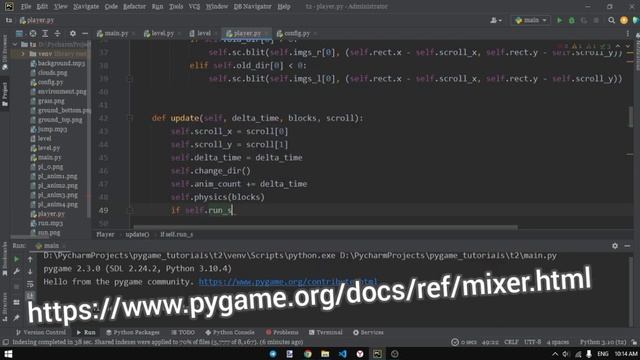The image size is (640, 360).
Task: Click the stop run square icon in toolbar
Action: (596, 20)
